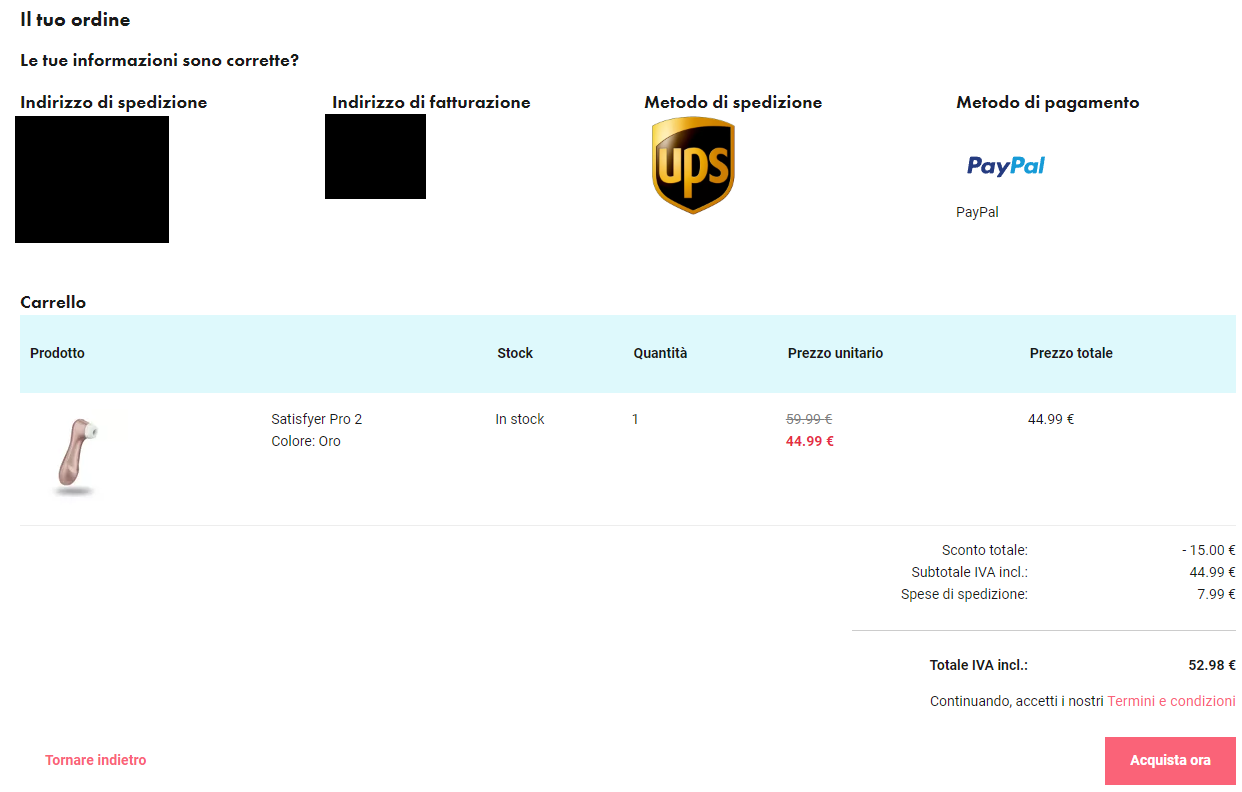Screen dimensions: 1242x792
Task: Click the Totale IVA incl. amount 52.98 €
Action: [1211, 665]
